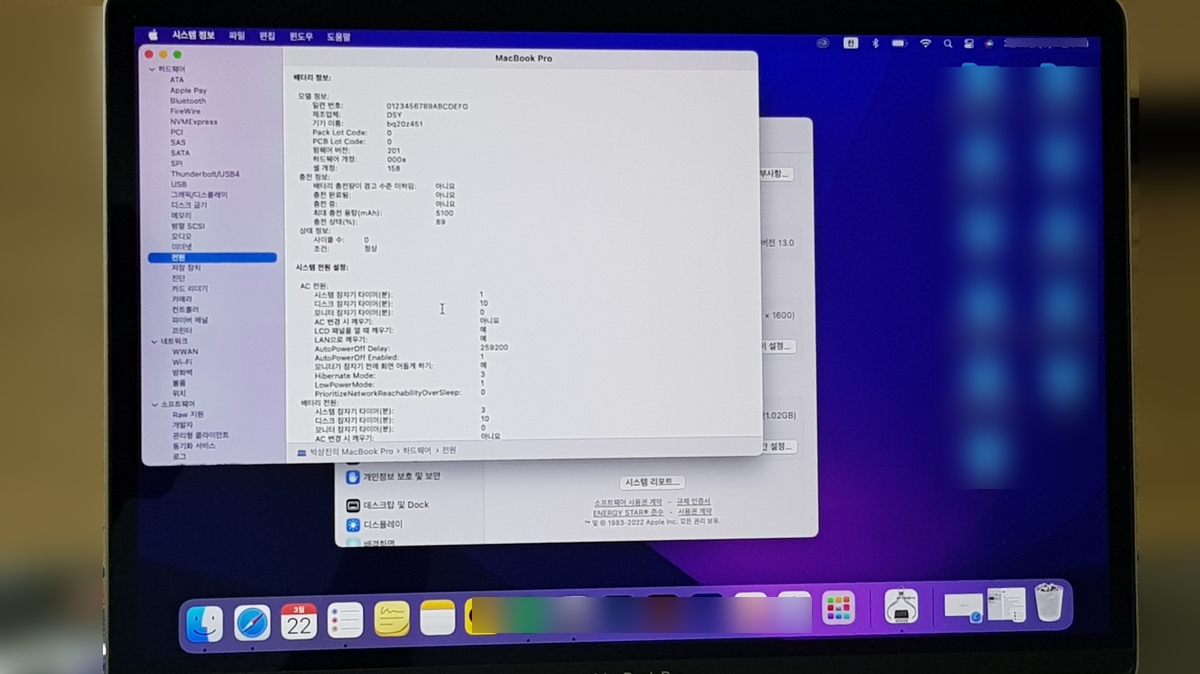
Task: Collapse the 하드웨어 section in sidebar
Action: pos(153,69)
